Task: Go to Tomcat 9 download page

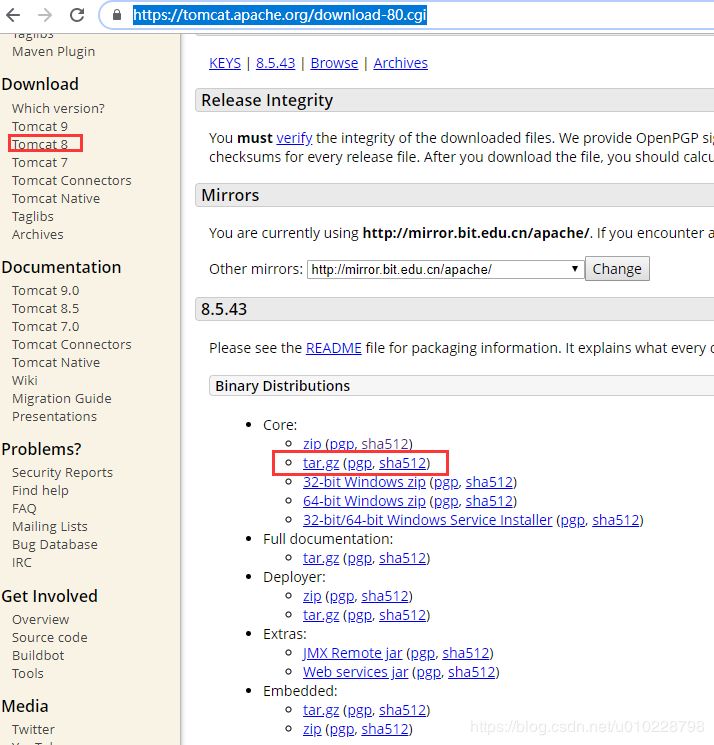Action: [40, 127]
